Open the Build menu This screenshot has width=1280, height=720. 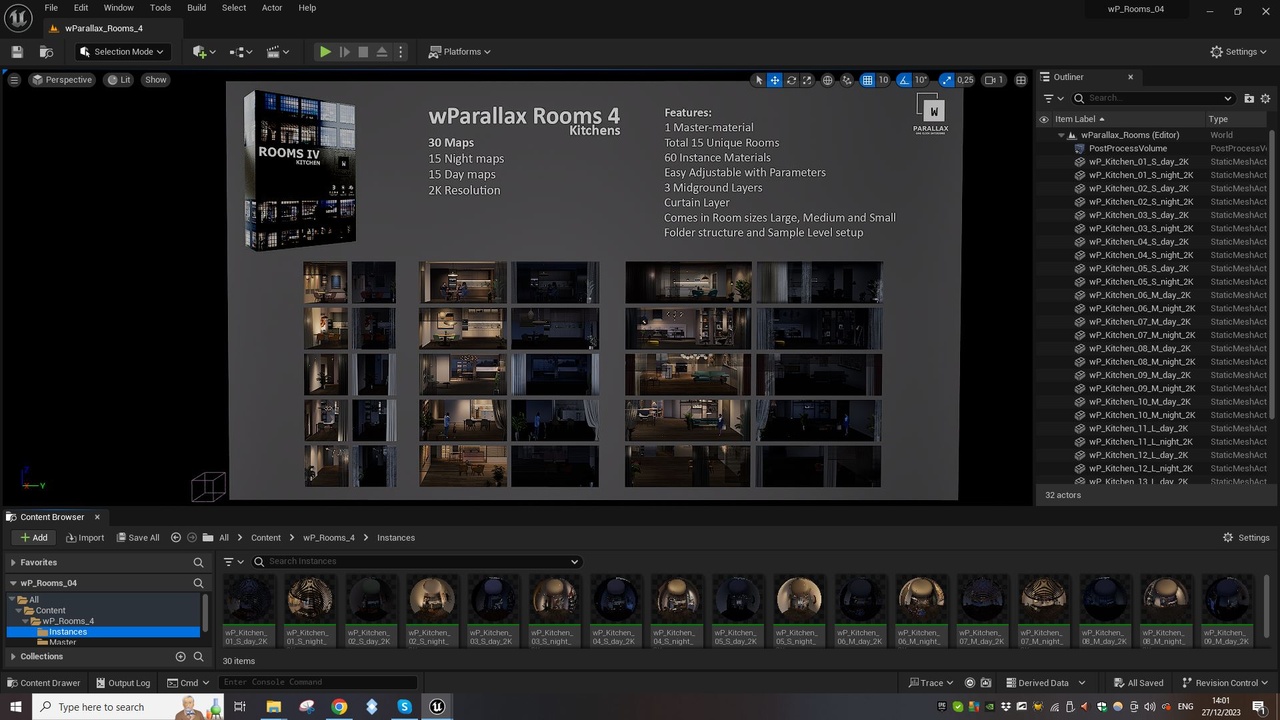196,8
